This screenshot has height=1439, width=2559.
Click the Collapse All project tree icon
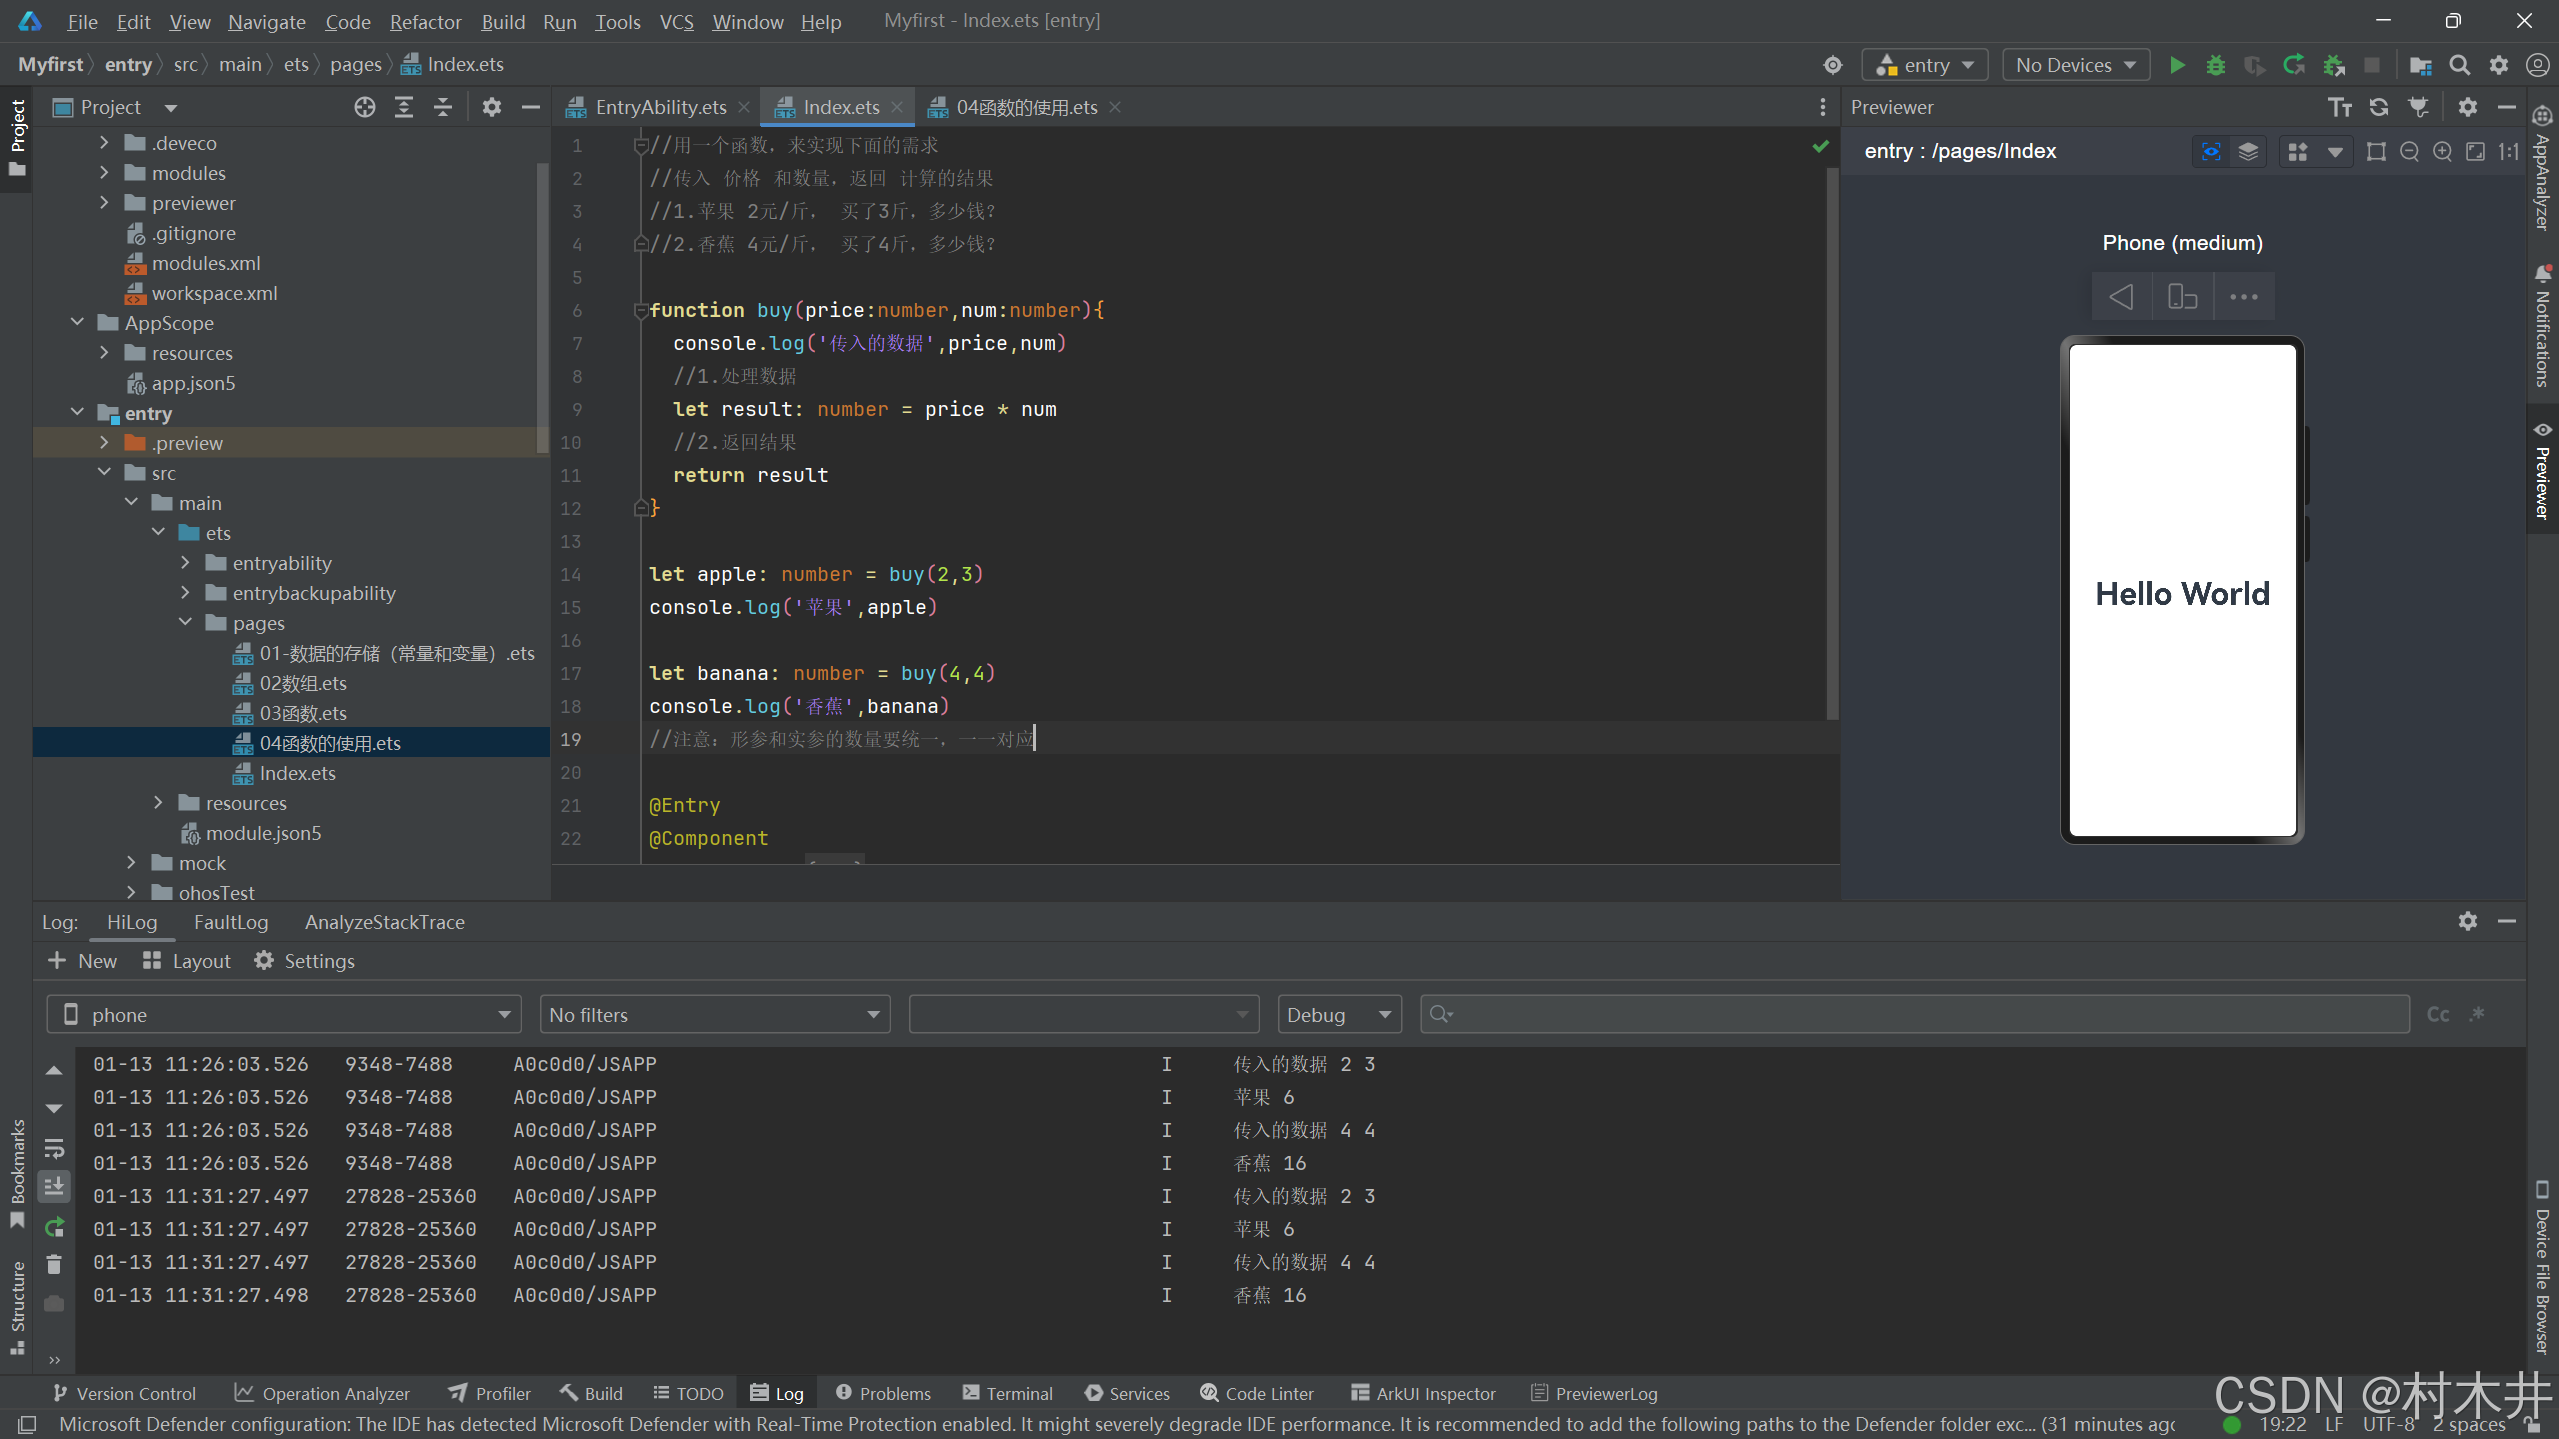tap(442, 107)
